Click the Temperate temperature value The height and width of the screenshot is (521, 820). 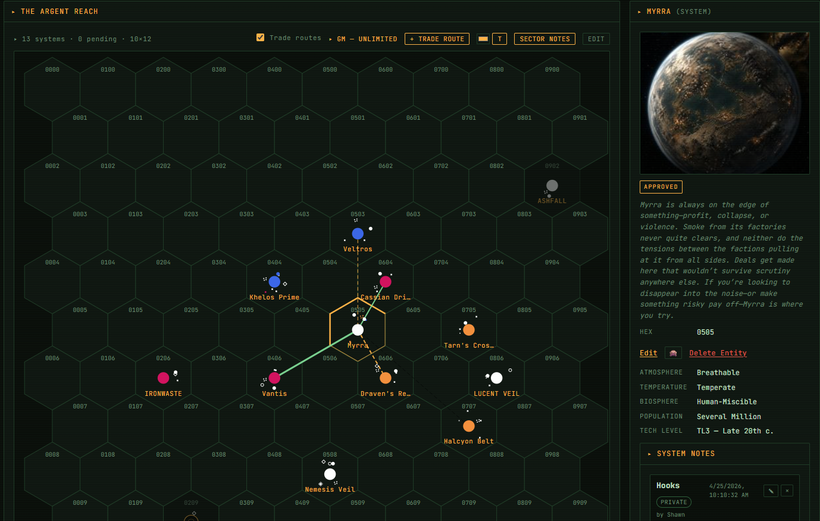715,387
